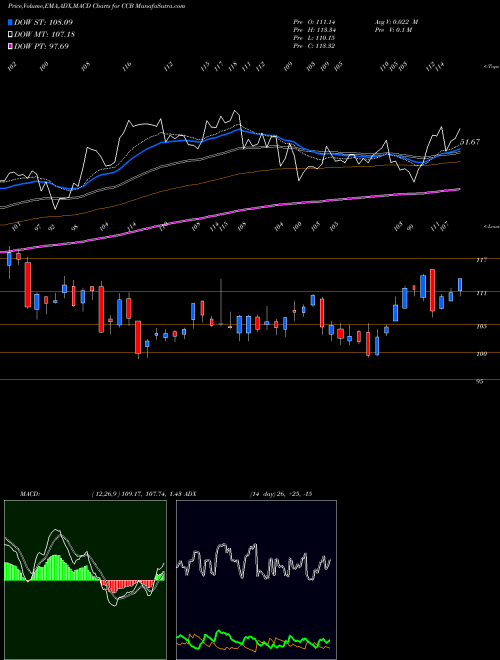
Task: Select the 'DOW PT: 97.69' legend label
Action: tap(41, 46)
